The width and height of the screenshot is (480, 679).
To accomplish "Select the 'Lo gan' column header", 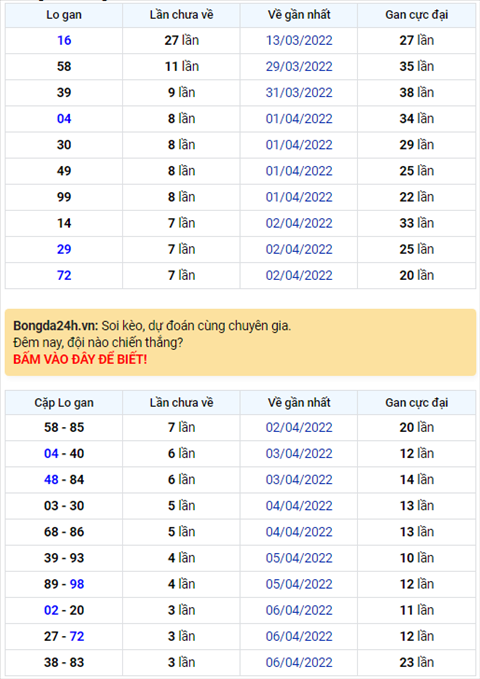I will pos(64,15).
